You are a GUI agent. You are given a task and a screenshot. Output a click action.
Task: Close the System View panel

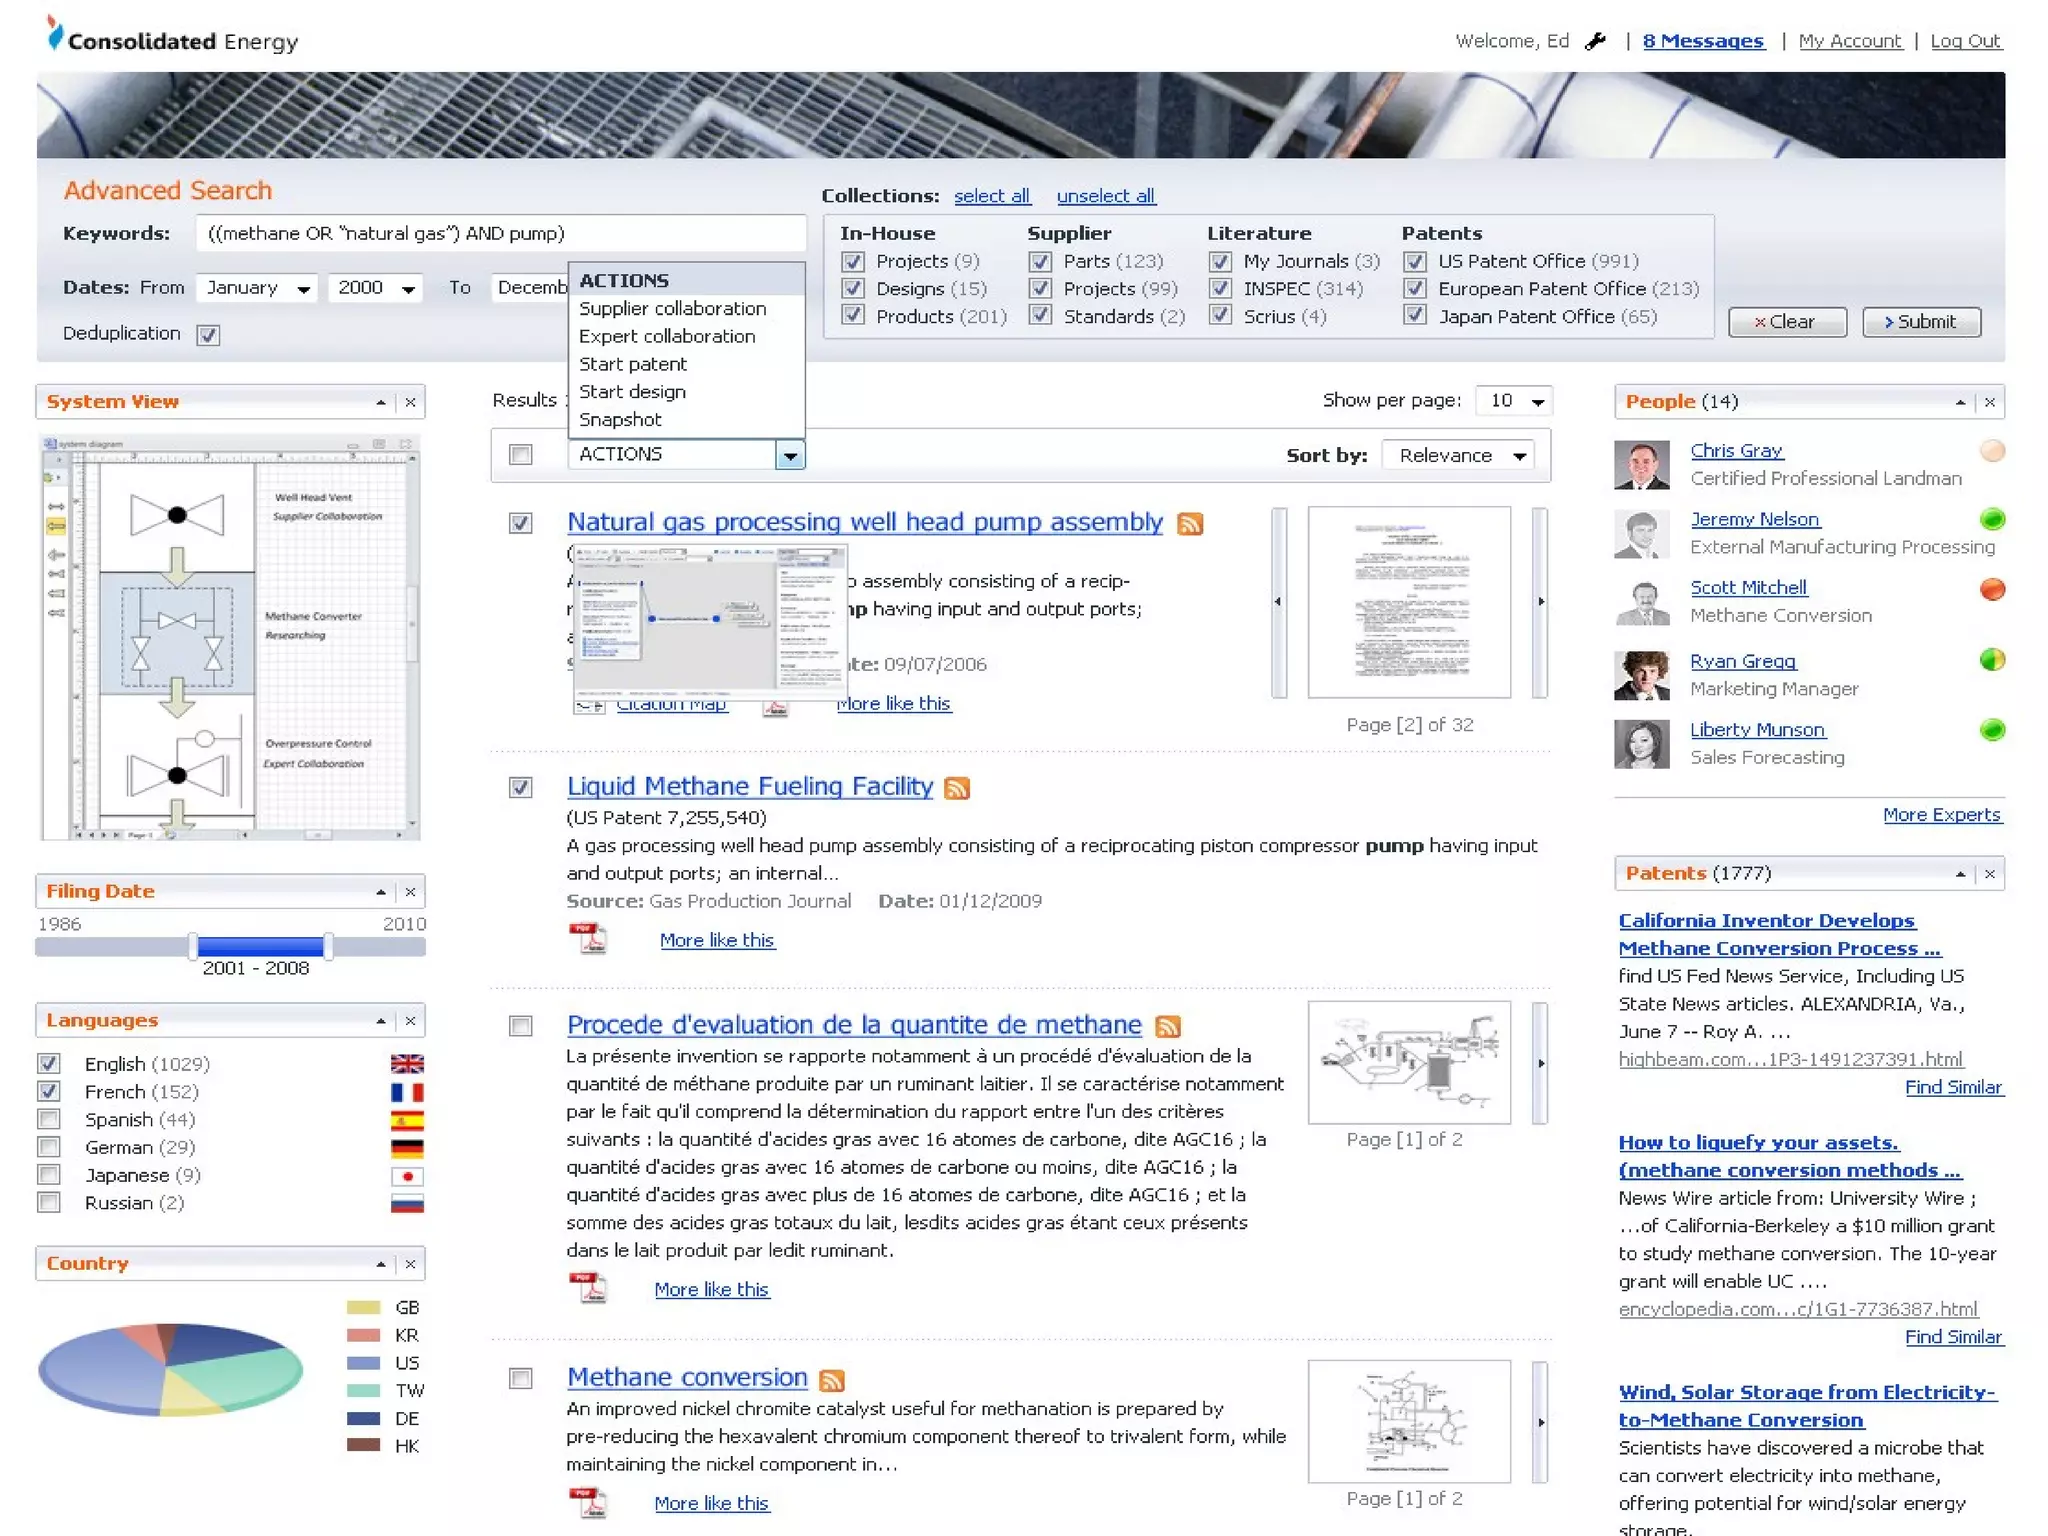pos(410,402)
